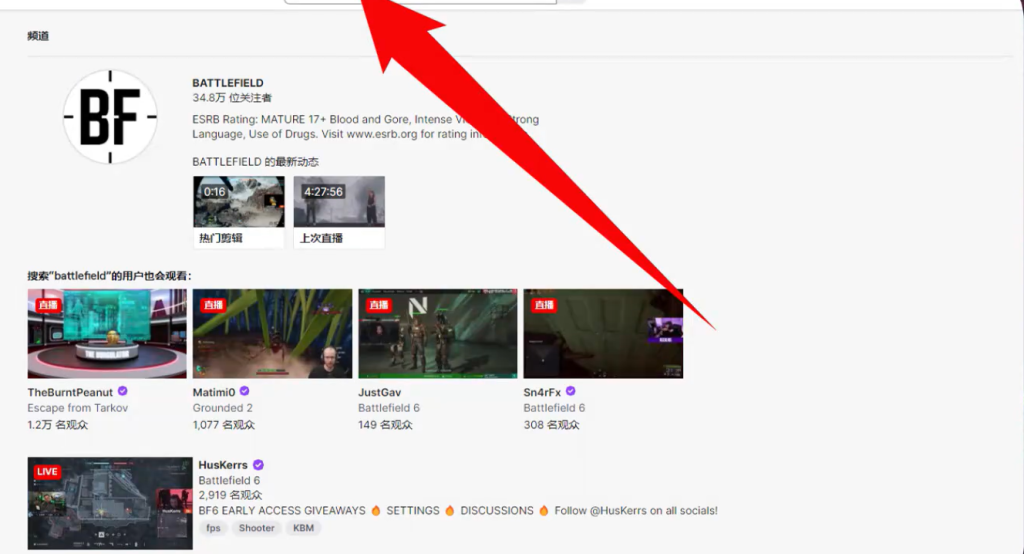Select the fps tag
This screenshot has height=554, width=1024.
[x=214, y=528]
